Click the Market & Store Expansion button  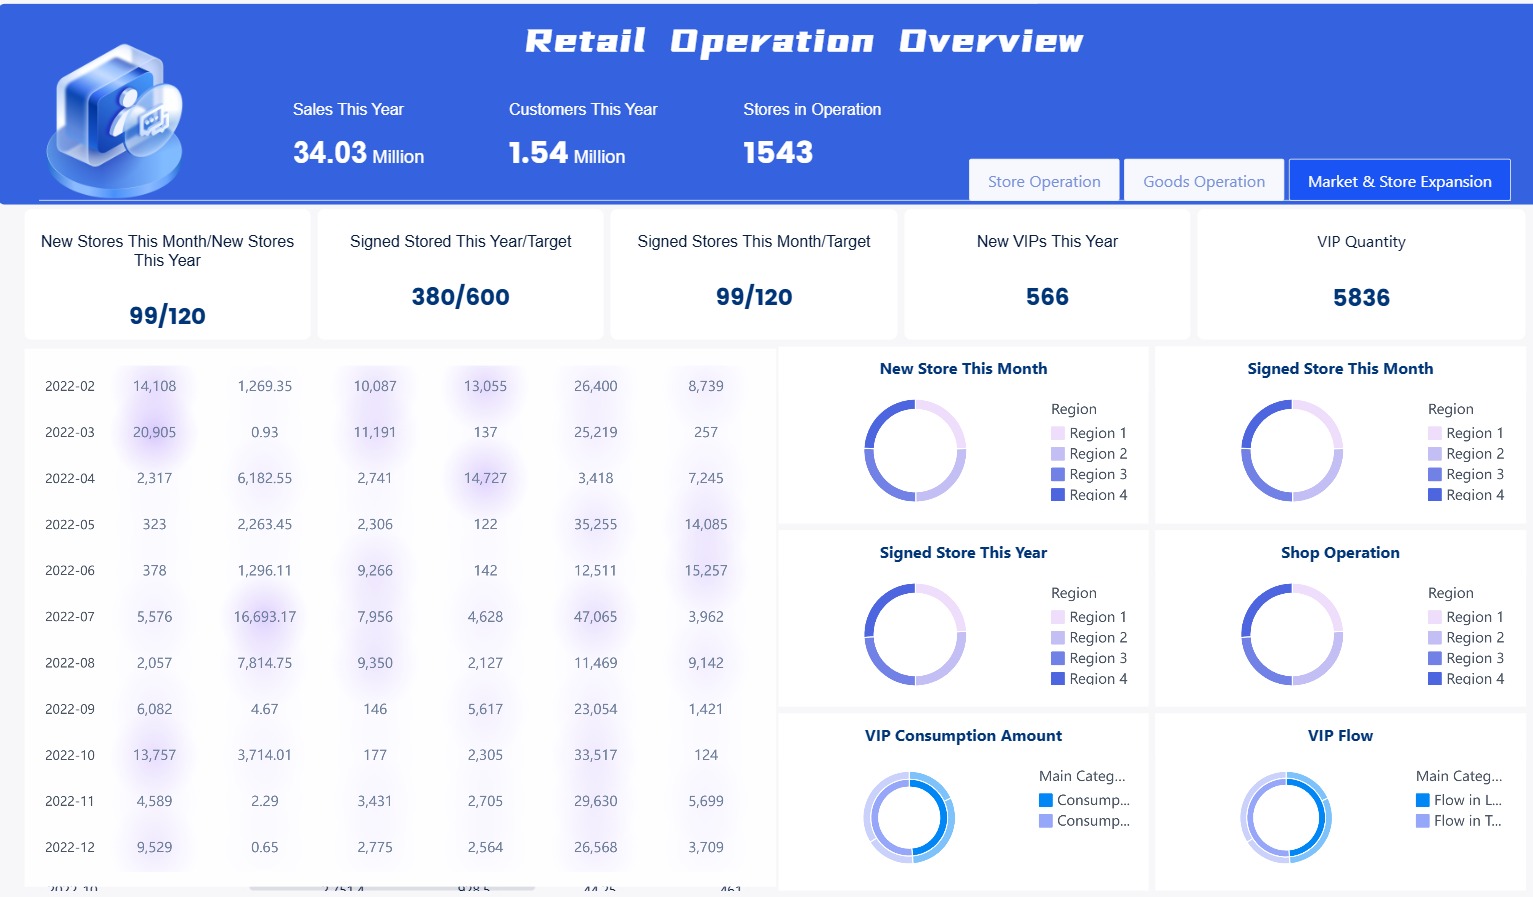click(1399, 181)
